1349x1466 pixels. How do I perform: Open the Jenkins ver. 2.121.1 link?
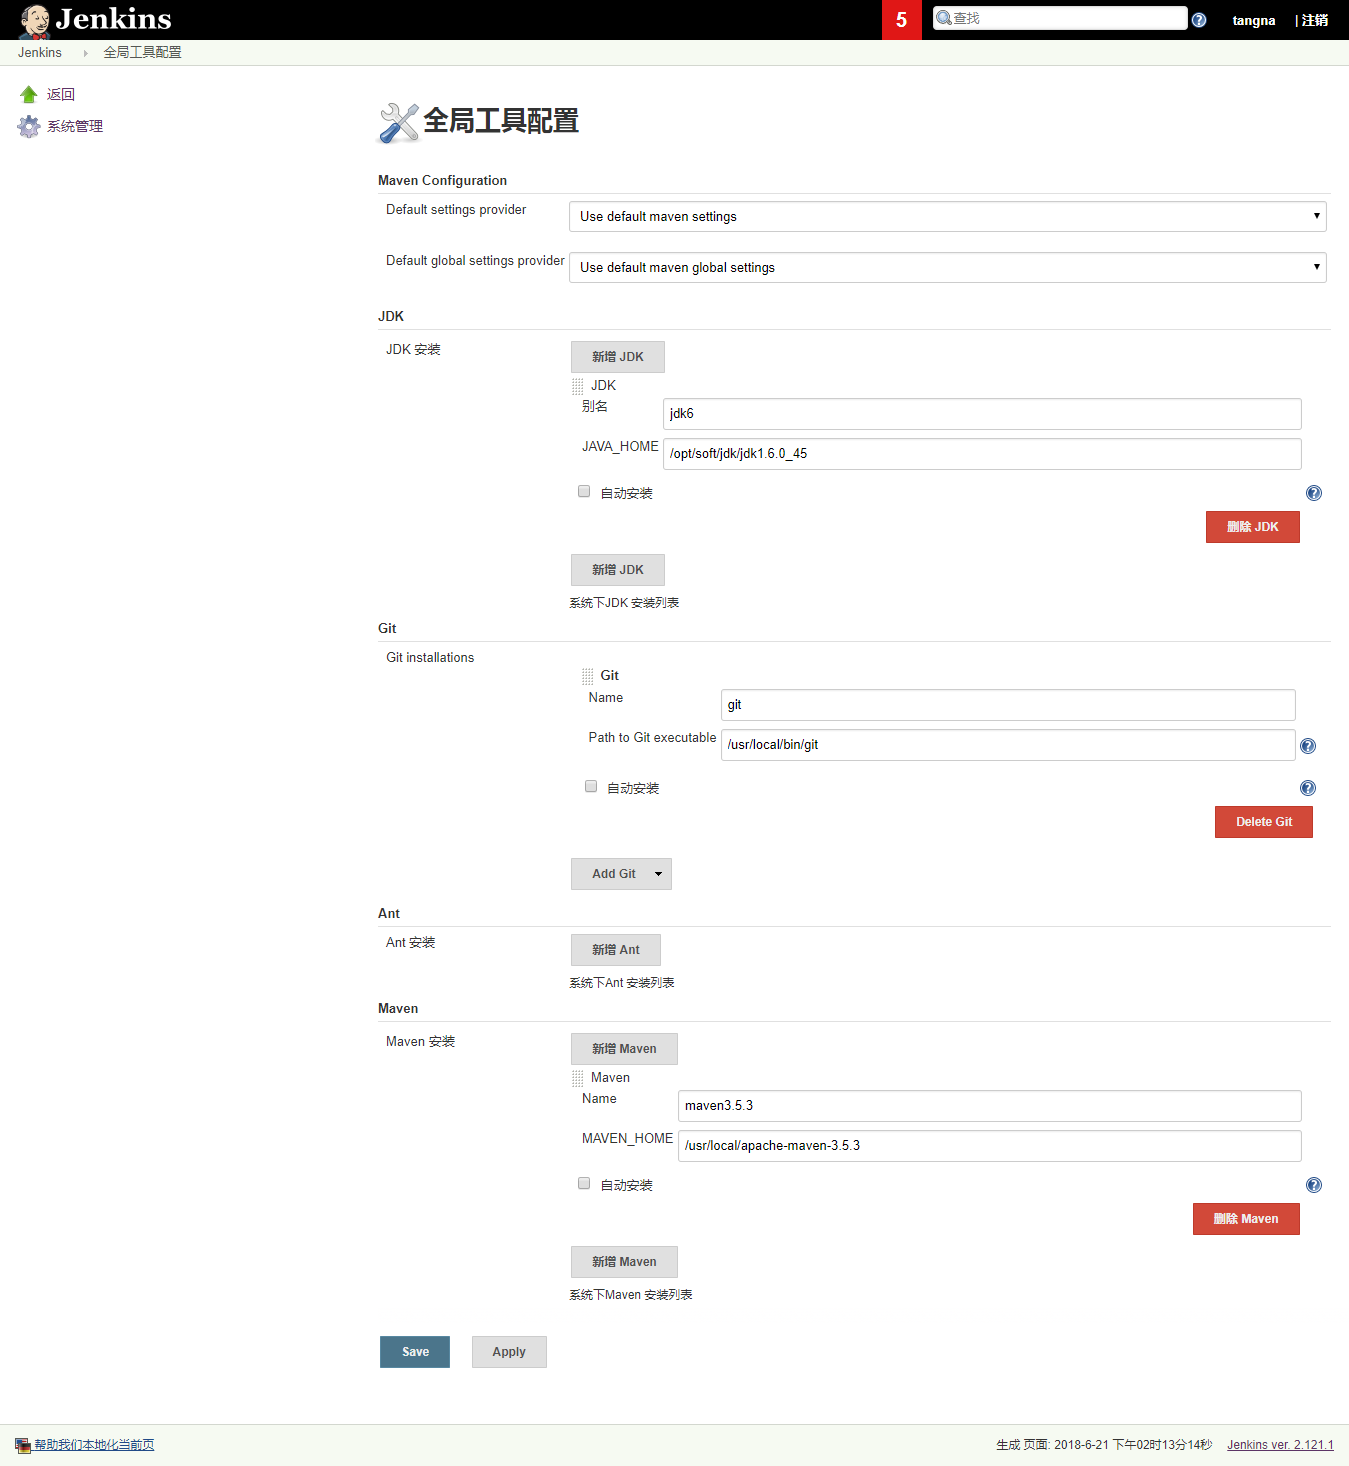(1280, 1445)
